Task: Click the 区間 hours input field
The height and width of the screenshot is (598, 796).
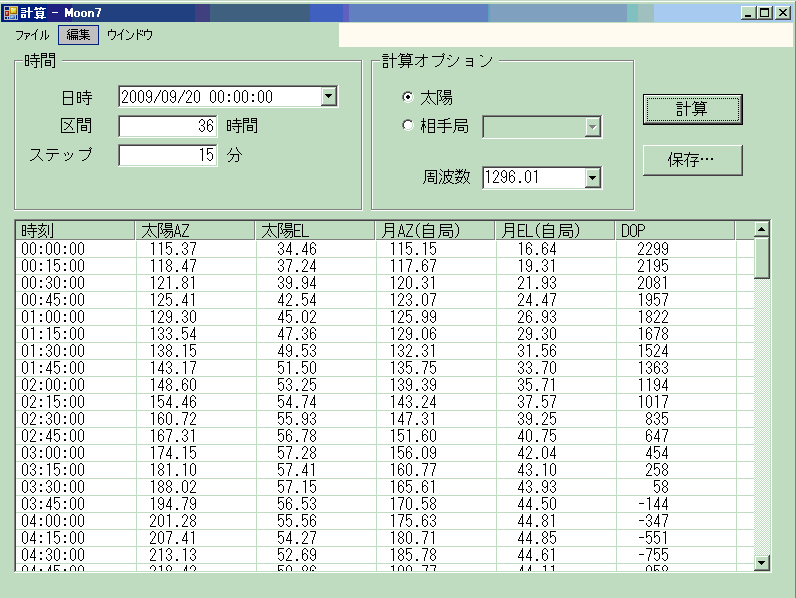Action: click(x=167, y=126)
